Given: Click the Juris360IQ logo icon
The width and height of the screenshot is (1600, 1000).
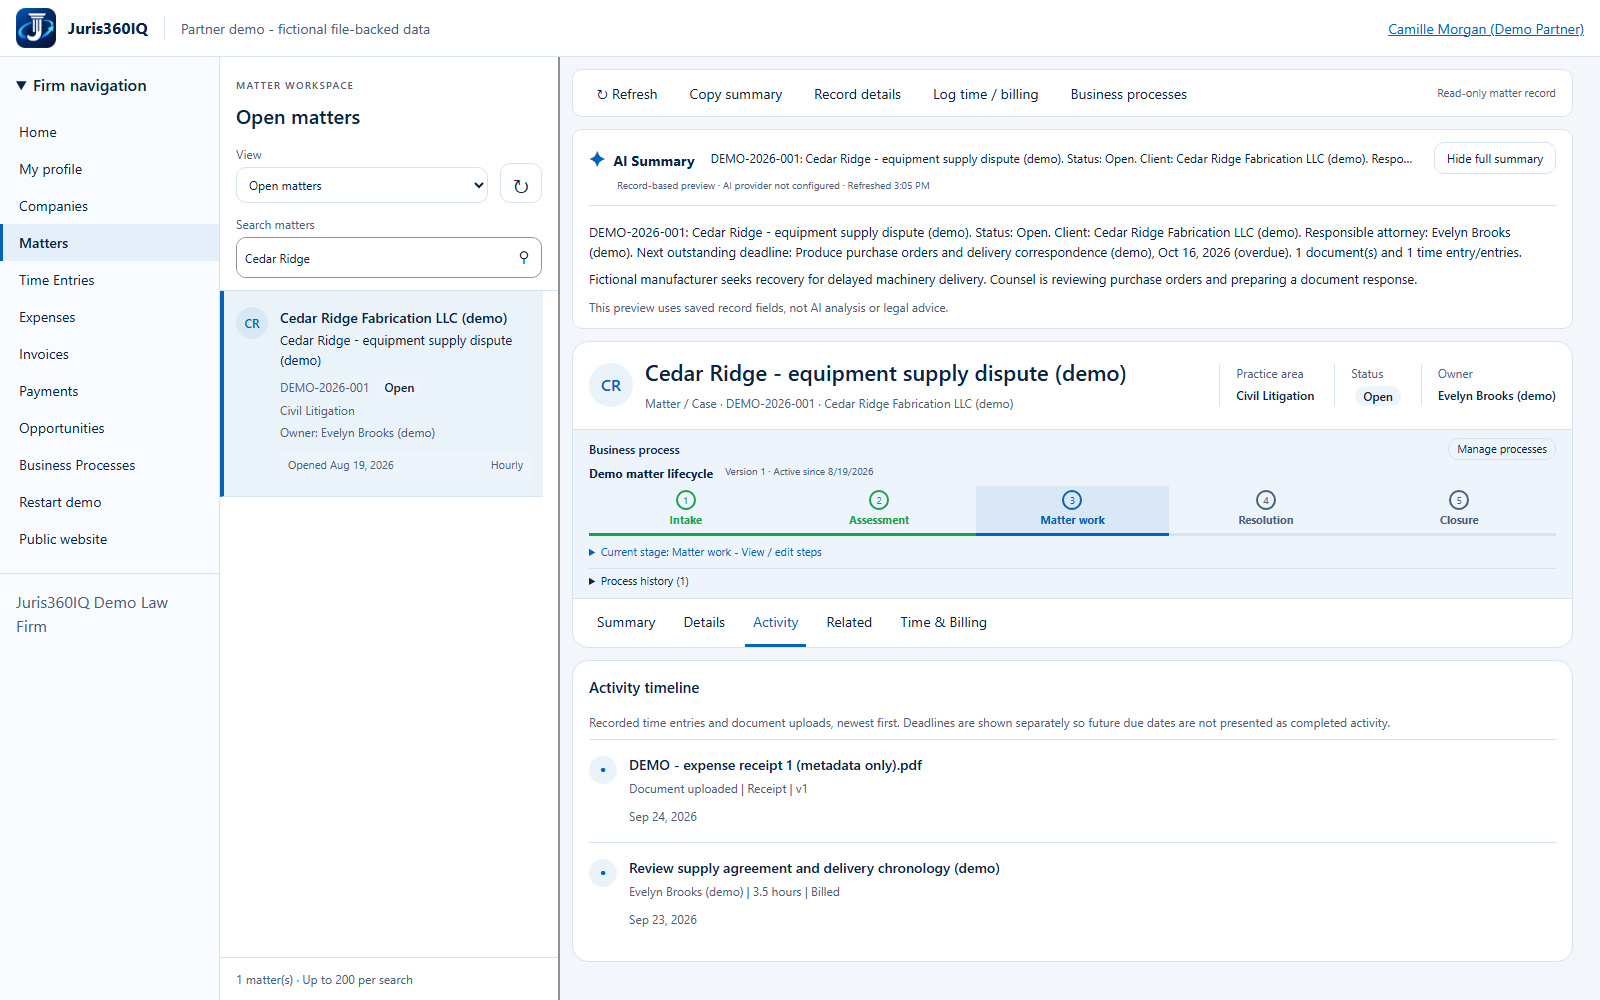Looking at the screenshot, I should [36, 28].
